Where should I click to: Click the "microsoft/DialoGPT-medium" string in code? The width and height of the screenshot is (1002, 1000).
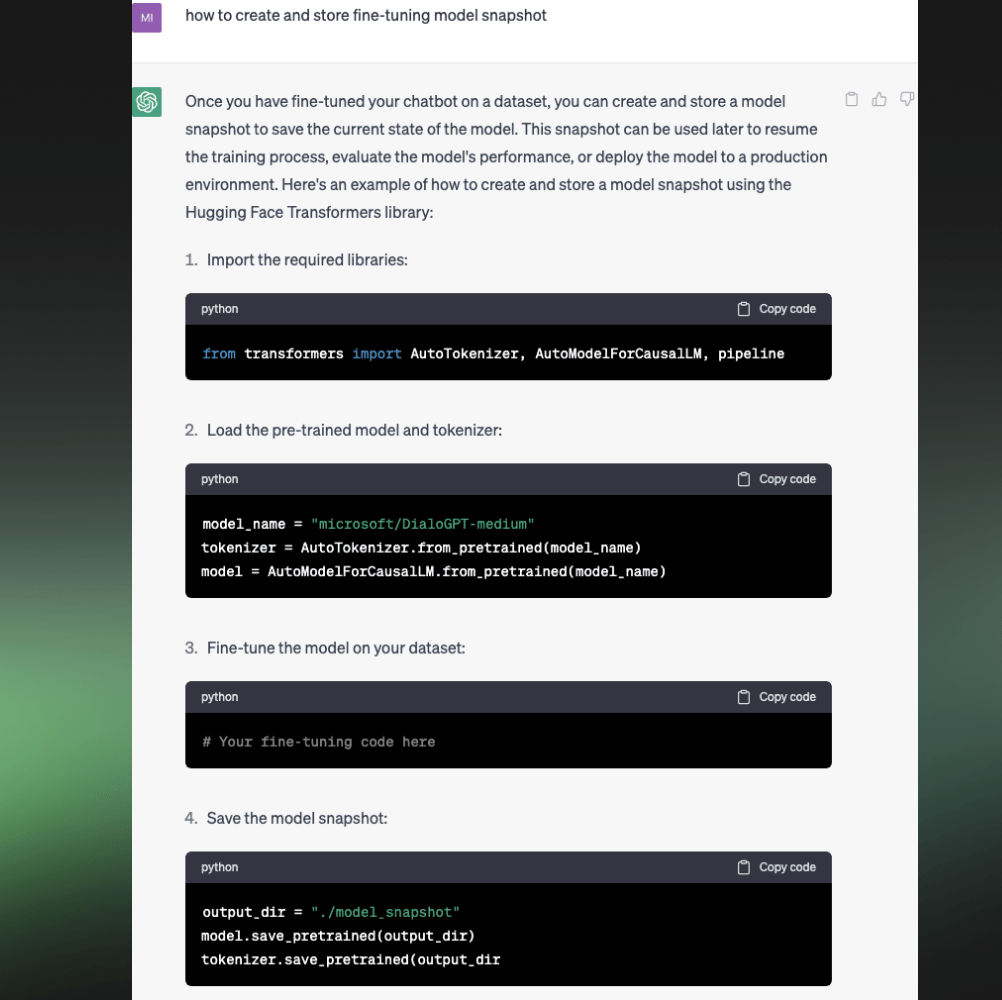422,524
